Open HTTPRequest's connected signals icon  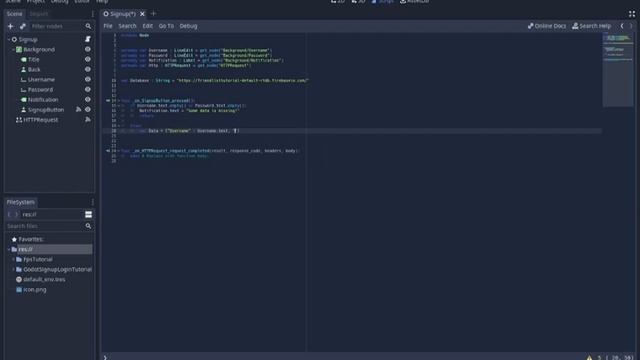point(88,120)
